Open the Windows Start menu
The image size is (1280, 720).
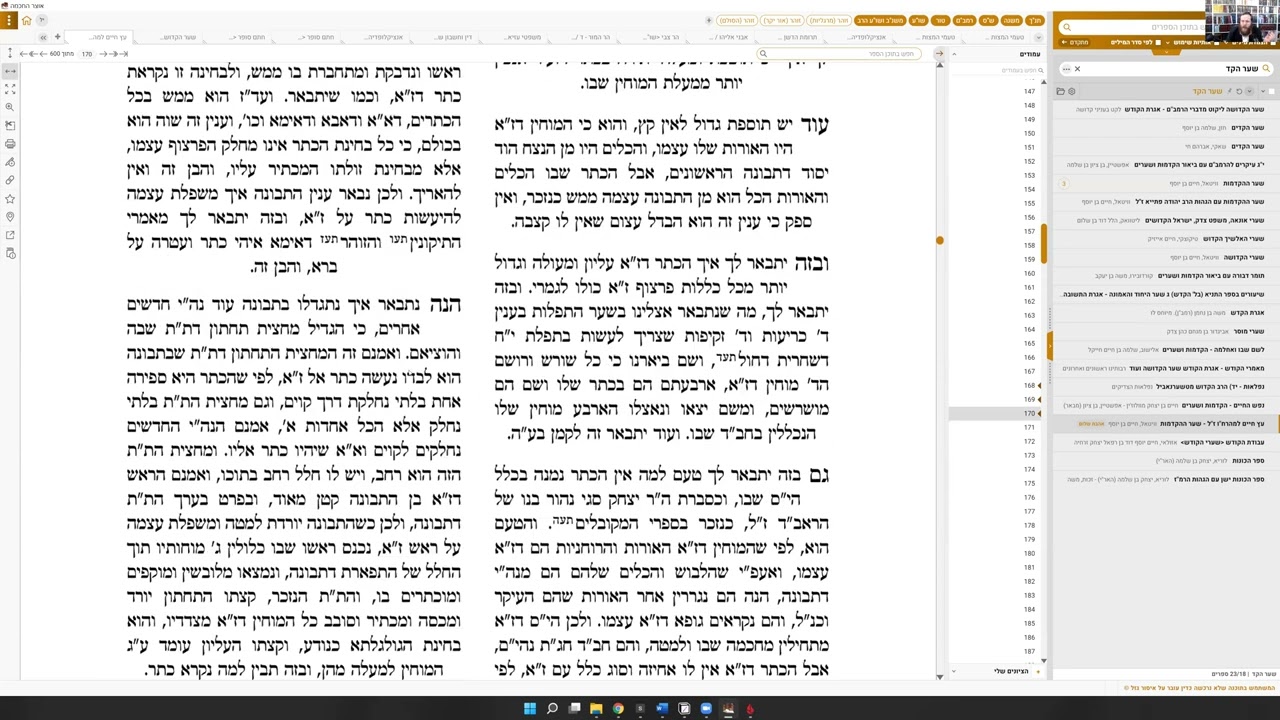pyautogui.click(x=530, y=709)
